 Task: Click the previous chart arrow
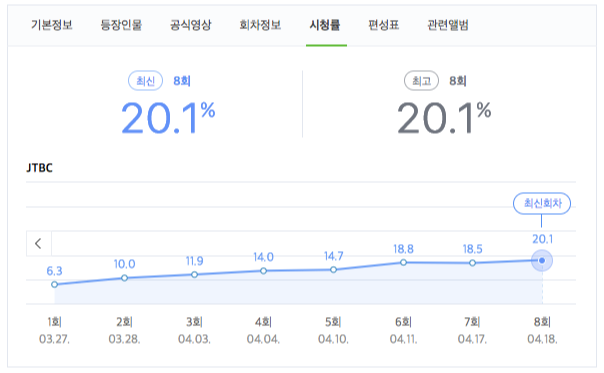(39, 244)
